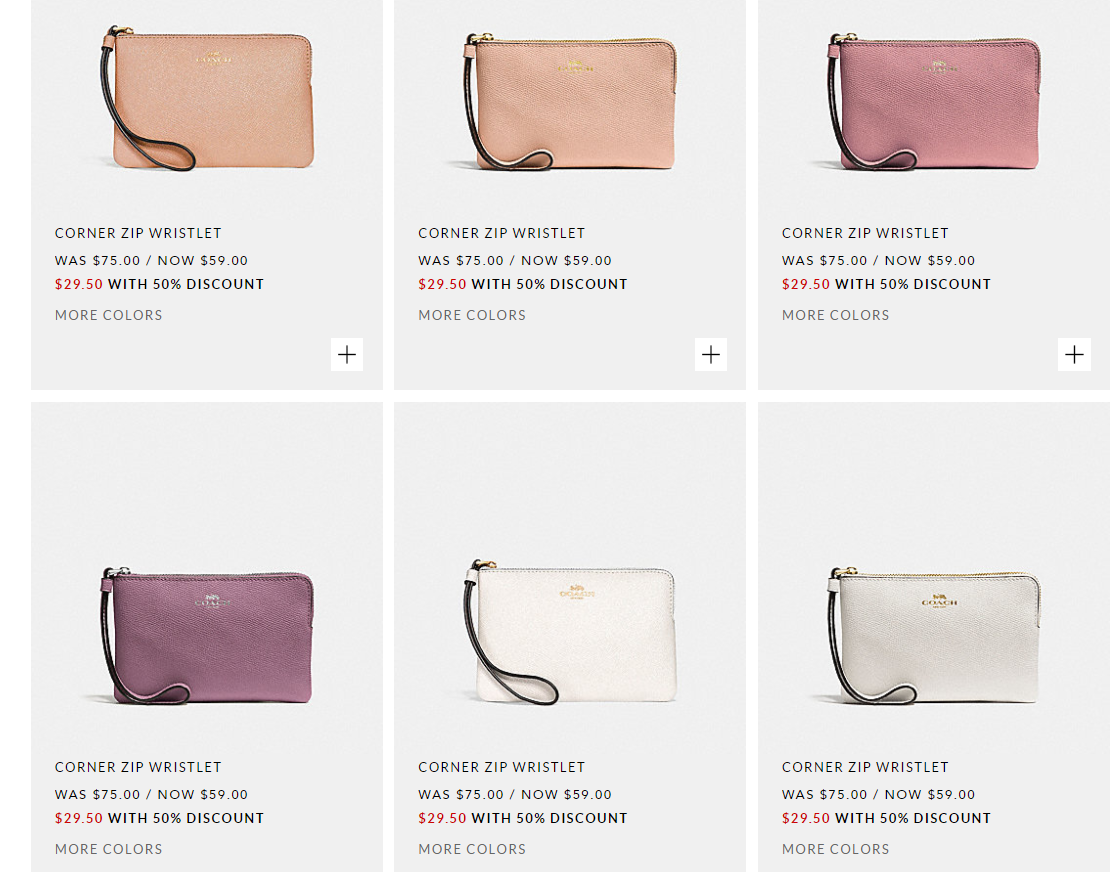Open the Corner Zip Wristlet title under the dusty rose item
Image resolution: width=1116 pixels, height=872 pixels.
coord(865,233)
